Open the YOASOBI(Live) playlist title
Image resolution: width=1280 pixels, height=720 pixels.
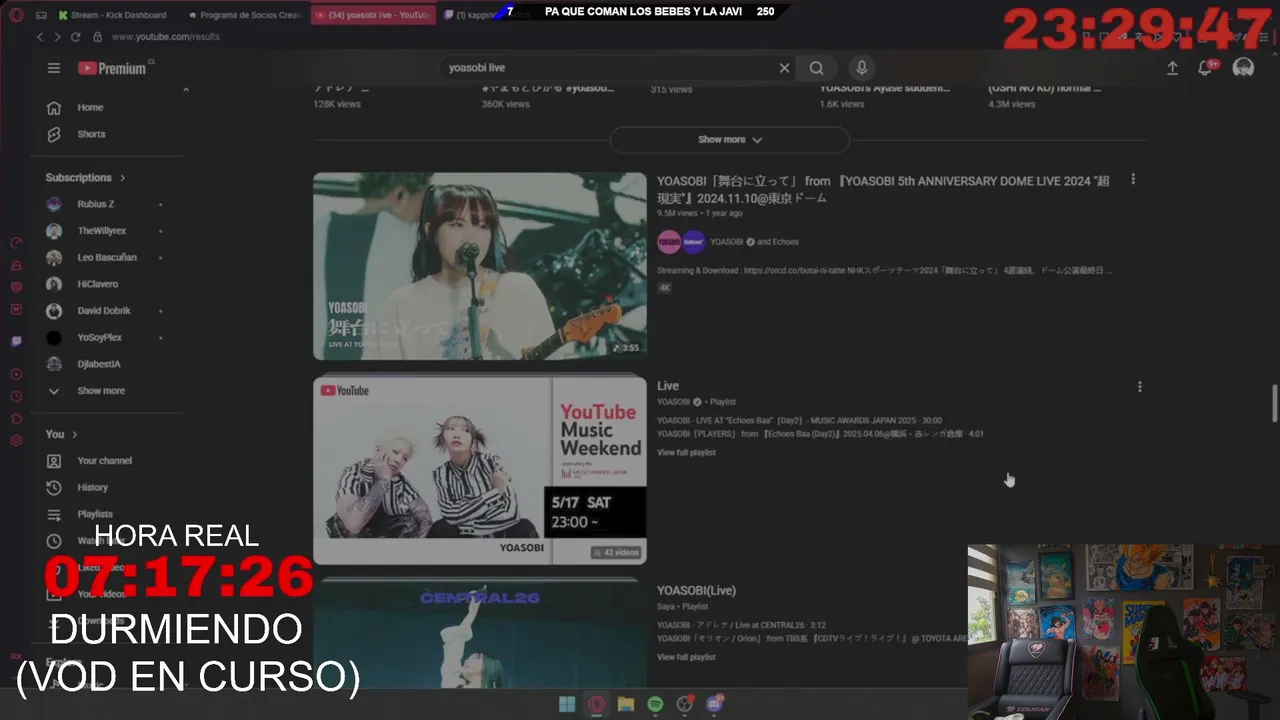point(696,591)
